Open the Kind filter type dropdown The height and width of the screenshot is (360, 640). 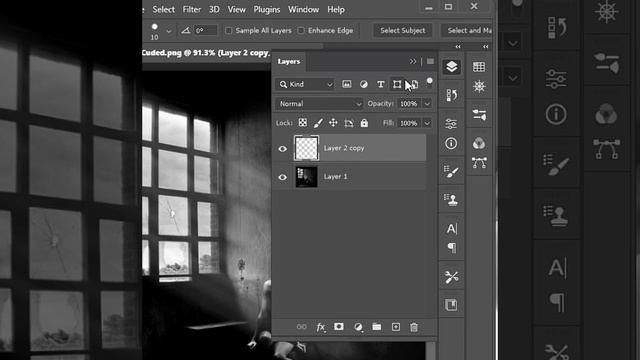click(305, 84)
